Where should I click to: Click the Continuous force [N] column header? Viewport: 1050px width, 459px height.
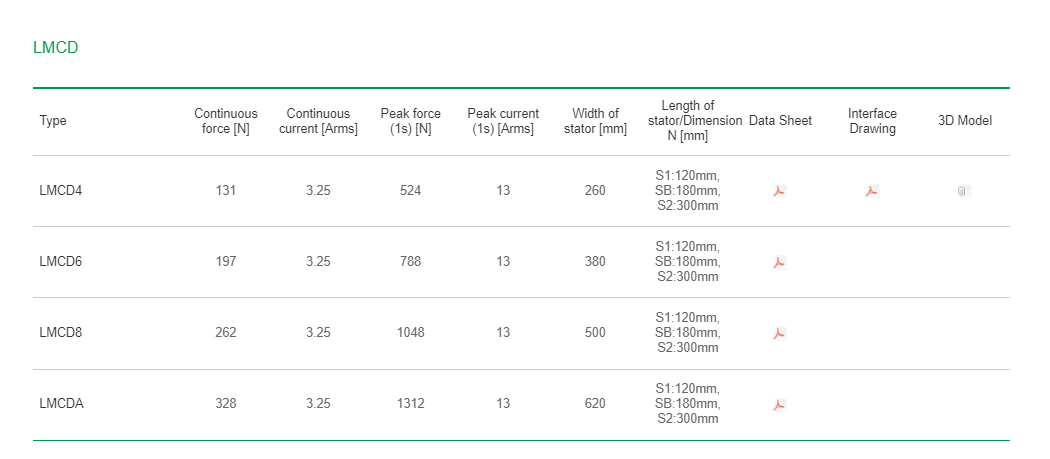(226, 121)
